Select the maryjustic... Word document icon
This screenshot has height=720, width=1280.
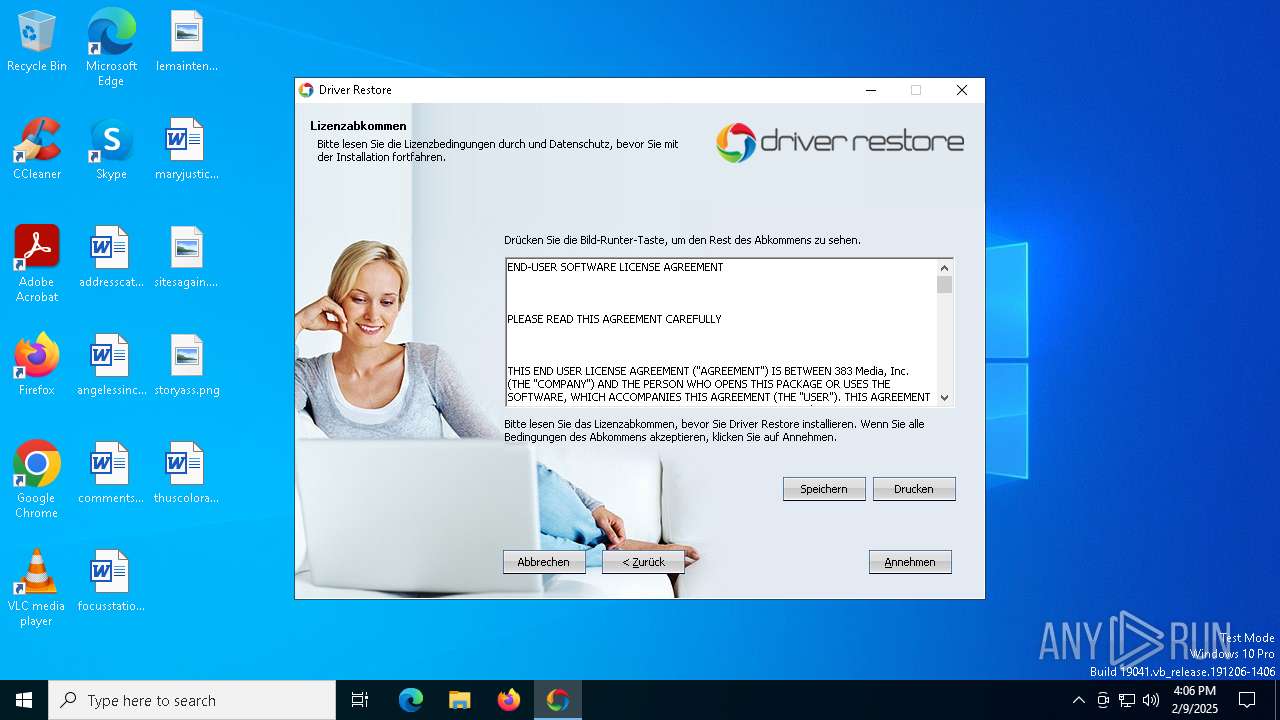point(186,149)
